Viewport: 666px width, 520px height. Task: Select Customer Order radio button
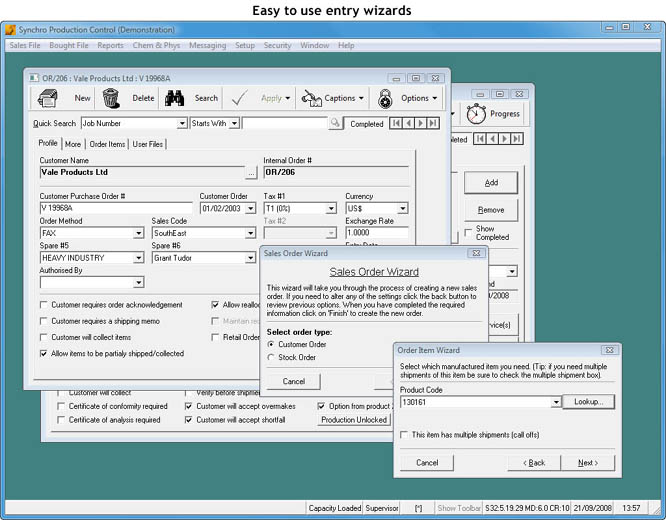click(271, 344)
